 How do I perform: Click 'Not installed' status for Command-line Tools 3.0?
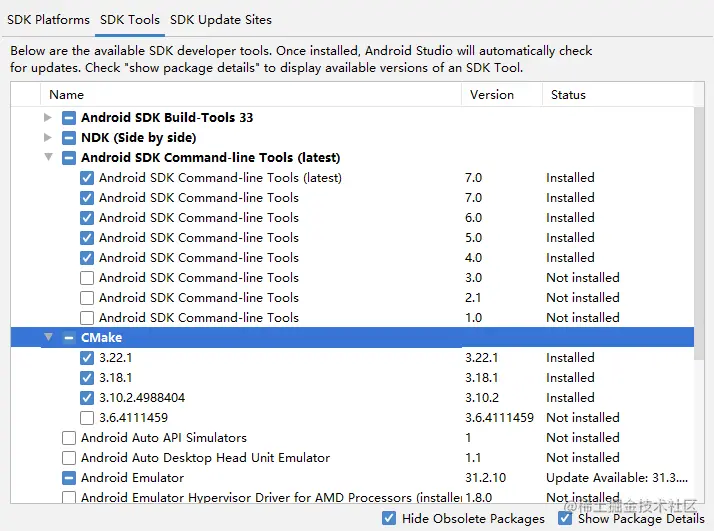[x=583, y=277]
